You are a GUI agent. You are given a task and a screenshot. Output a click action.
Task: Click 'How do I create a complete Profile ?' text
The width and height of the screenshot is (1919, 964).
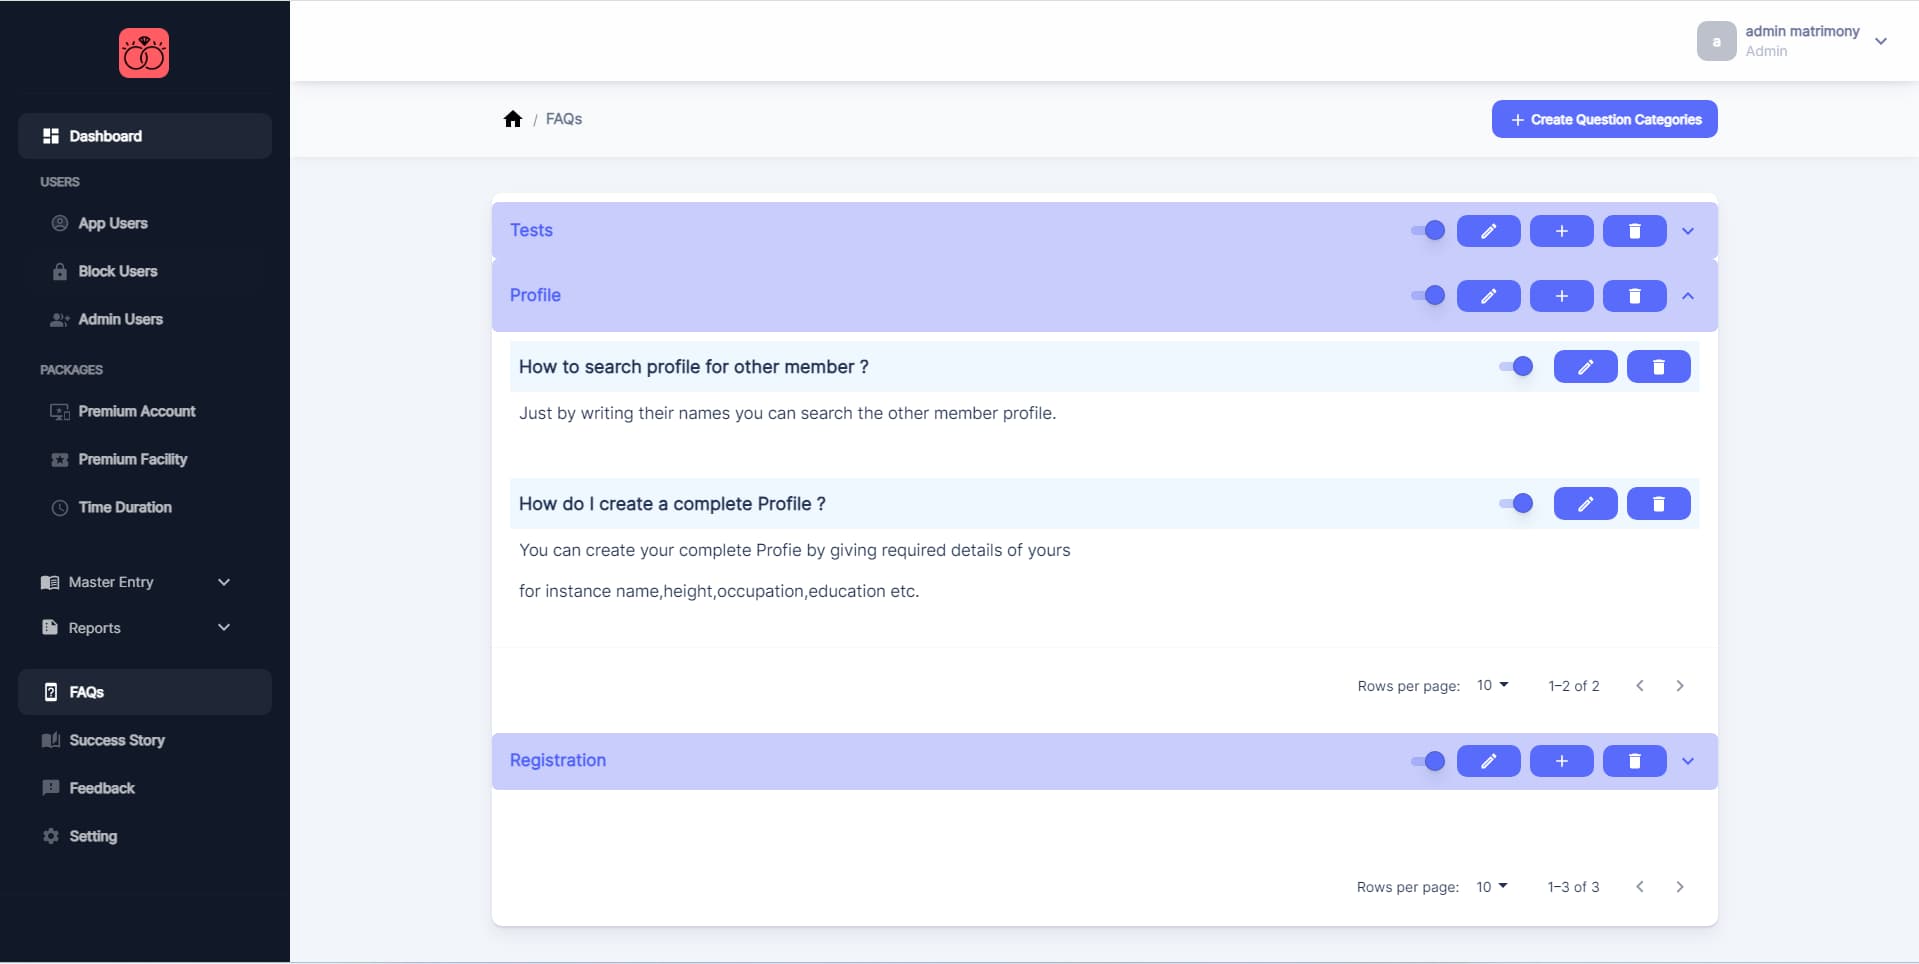tap(672, 504)
